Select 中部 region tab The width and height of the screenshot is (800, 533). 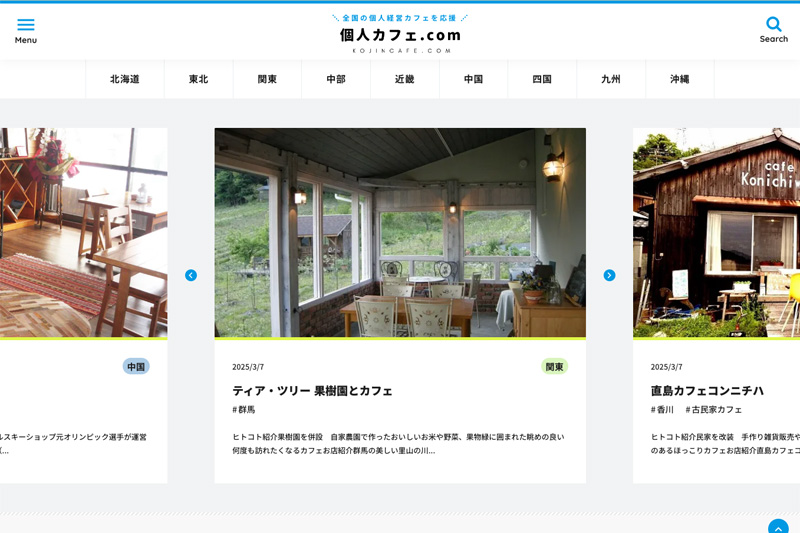336,79
